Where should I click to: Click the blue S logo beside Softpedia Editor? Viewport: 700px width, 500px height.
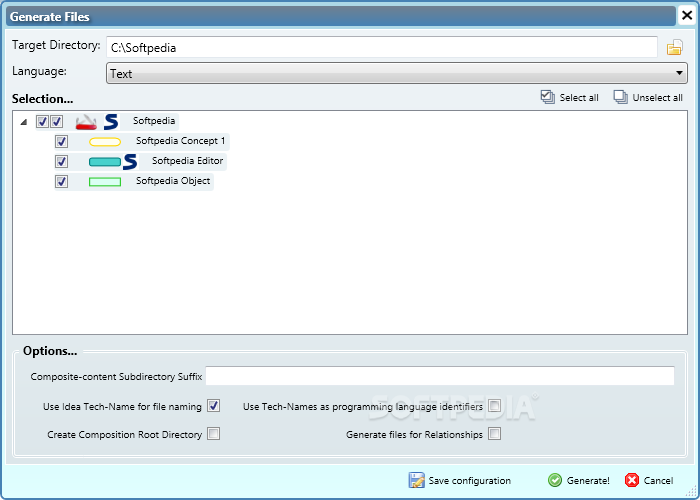point(130,162)
